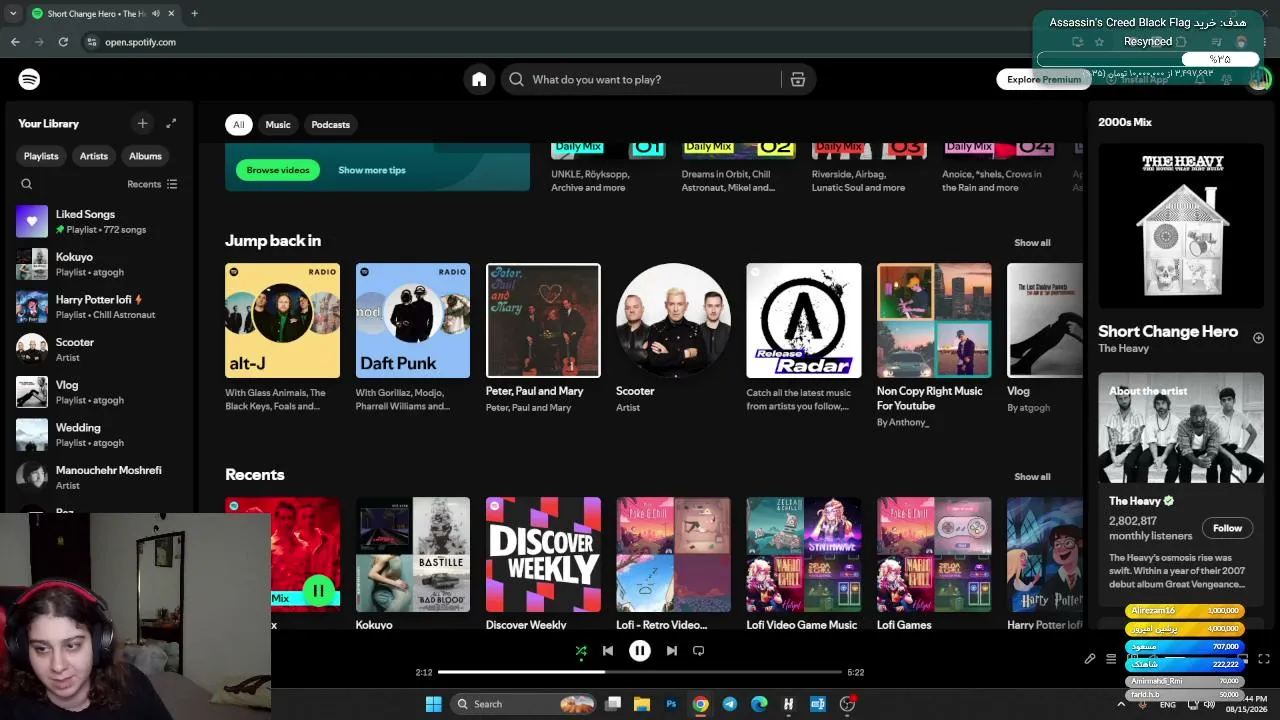The width and height of the screenshot is (1280, 720).
Task: Close the Short Change Hero browser tab
Action: (x=172, y=14)
